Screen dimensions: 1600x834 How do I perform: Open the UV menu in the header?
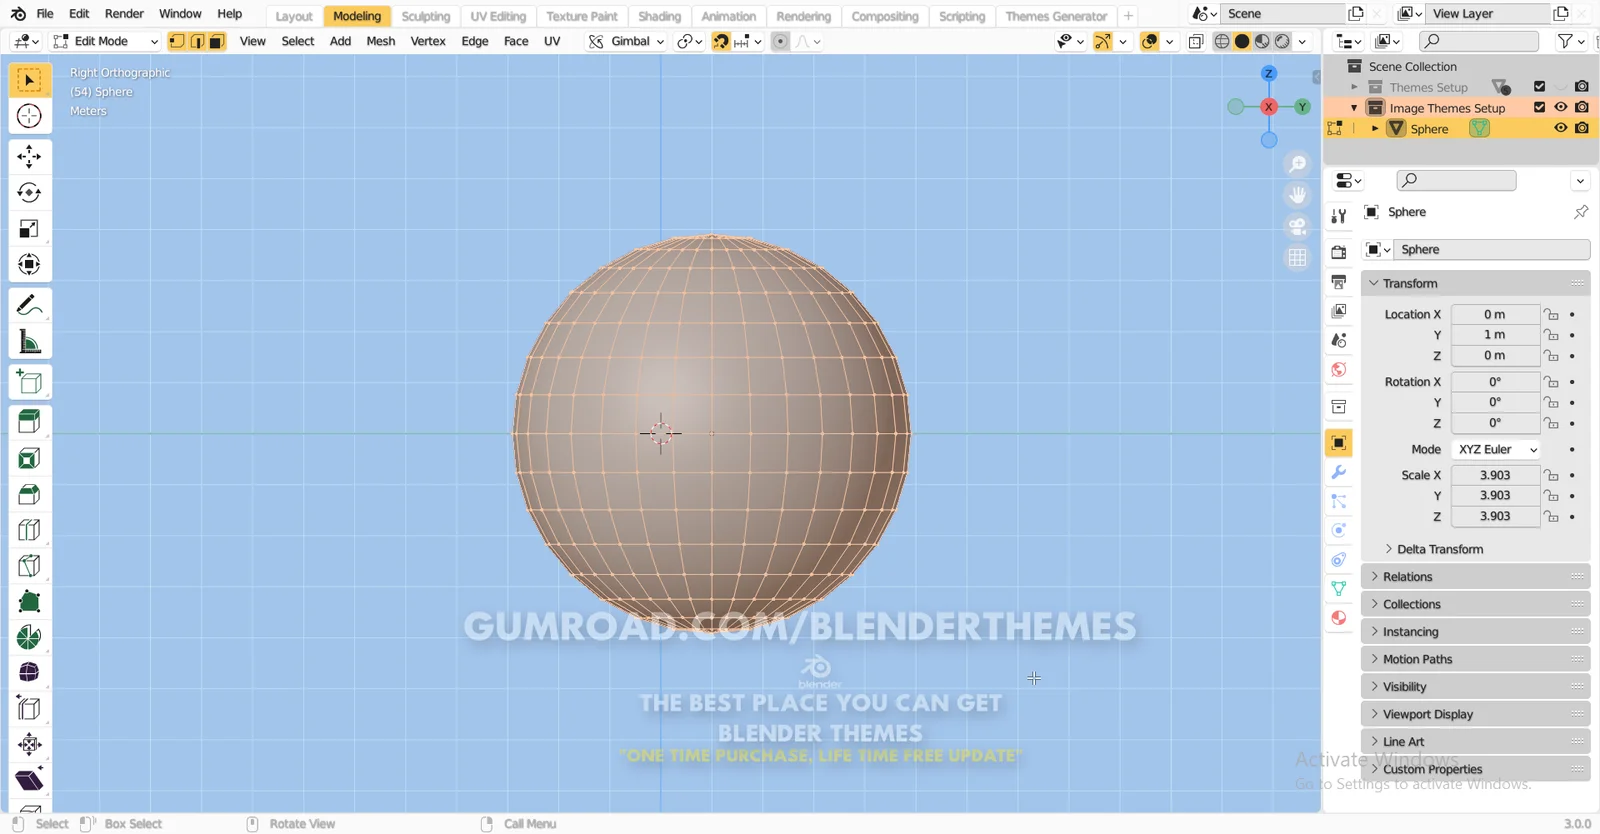pyautogui.click(x=552, y=41)
